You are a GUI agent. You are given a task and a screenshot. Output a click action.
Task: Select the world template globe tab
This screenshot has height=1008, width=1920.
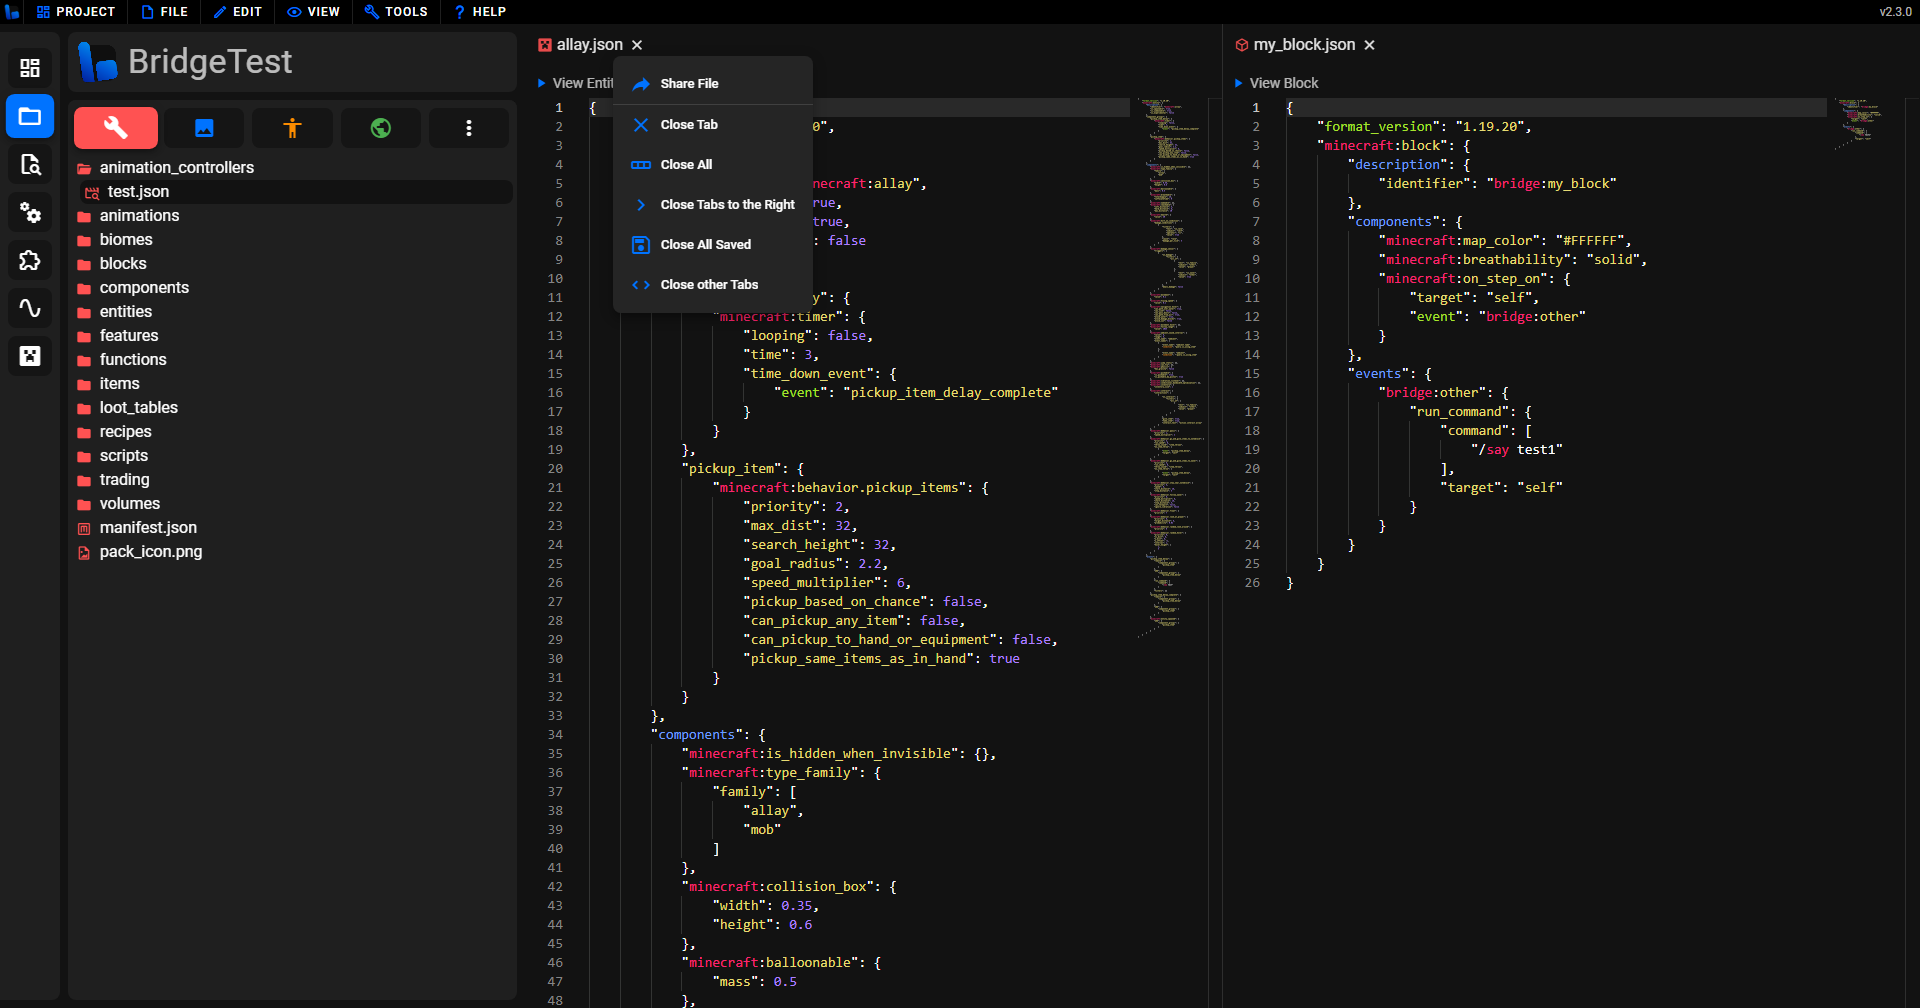380,128
